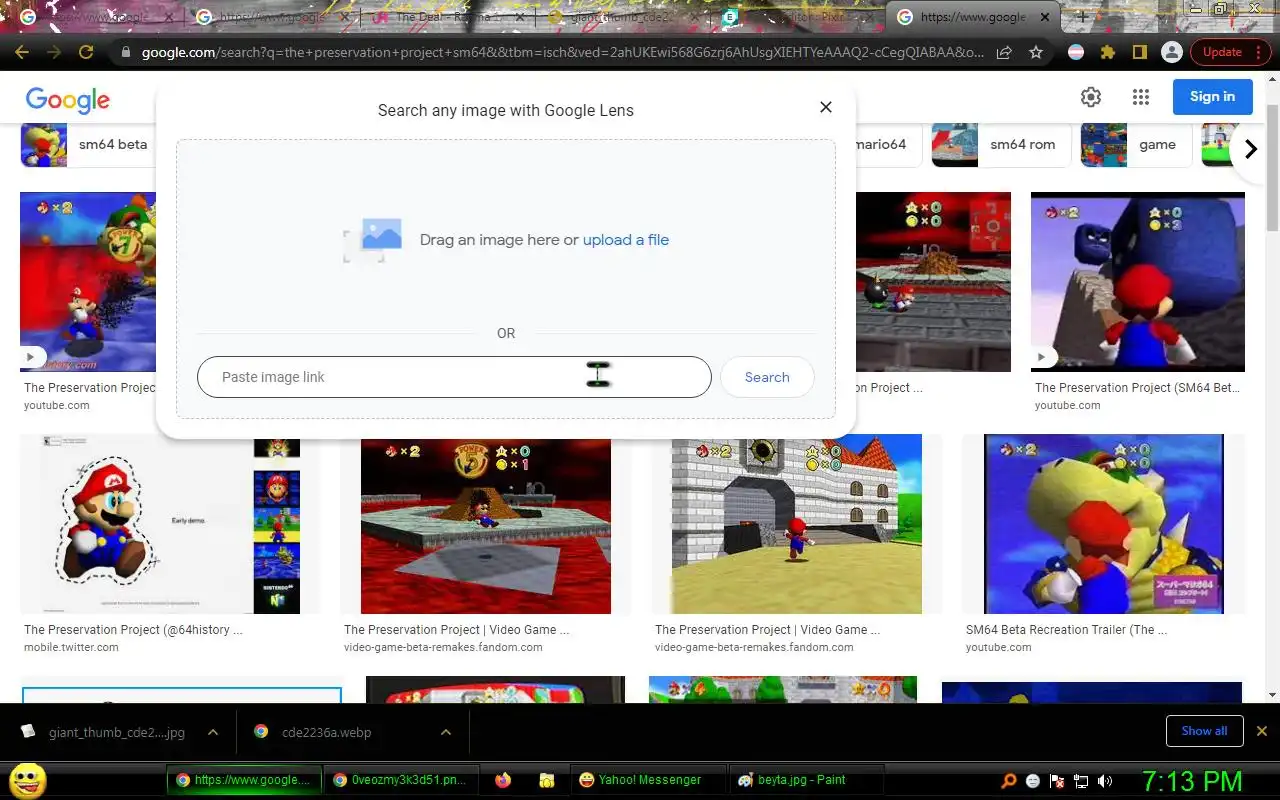
Task: Open the Google apps grid
Action: pyautogui.click(x=1141, y=97)
